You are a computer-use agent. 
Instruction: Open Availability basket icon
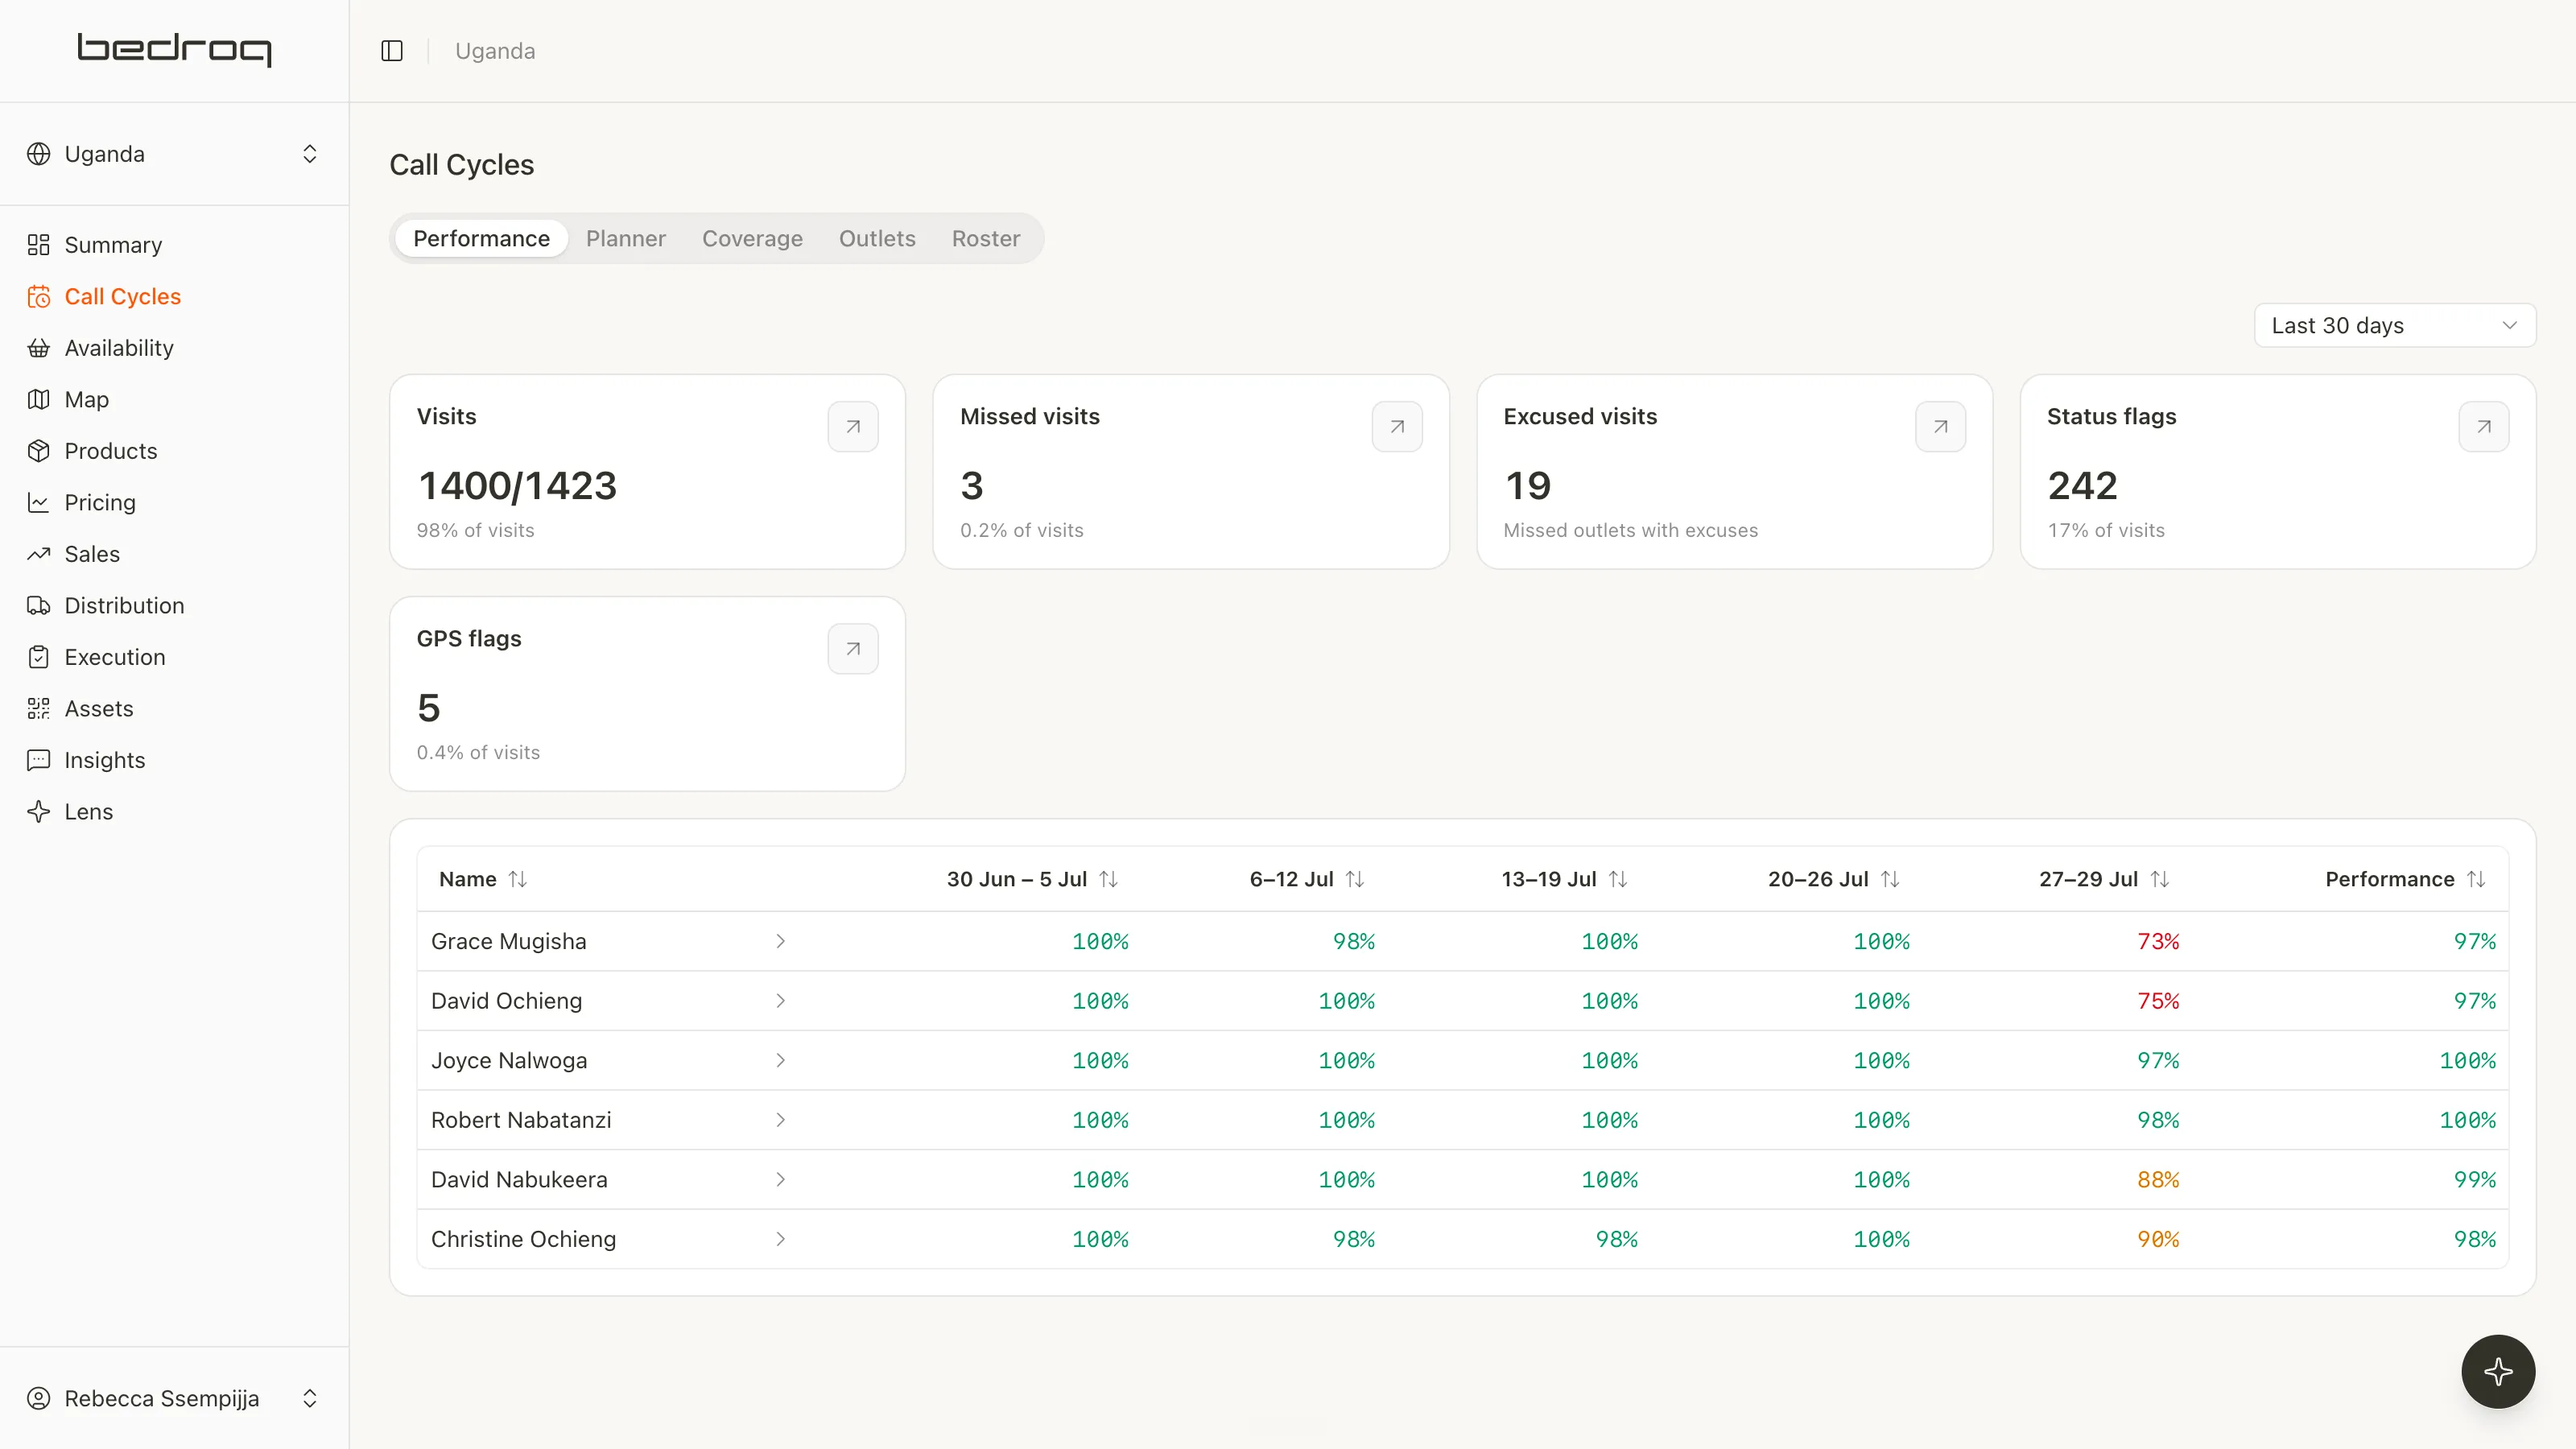click(38, 348)
